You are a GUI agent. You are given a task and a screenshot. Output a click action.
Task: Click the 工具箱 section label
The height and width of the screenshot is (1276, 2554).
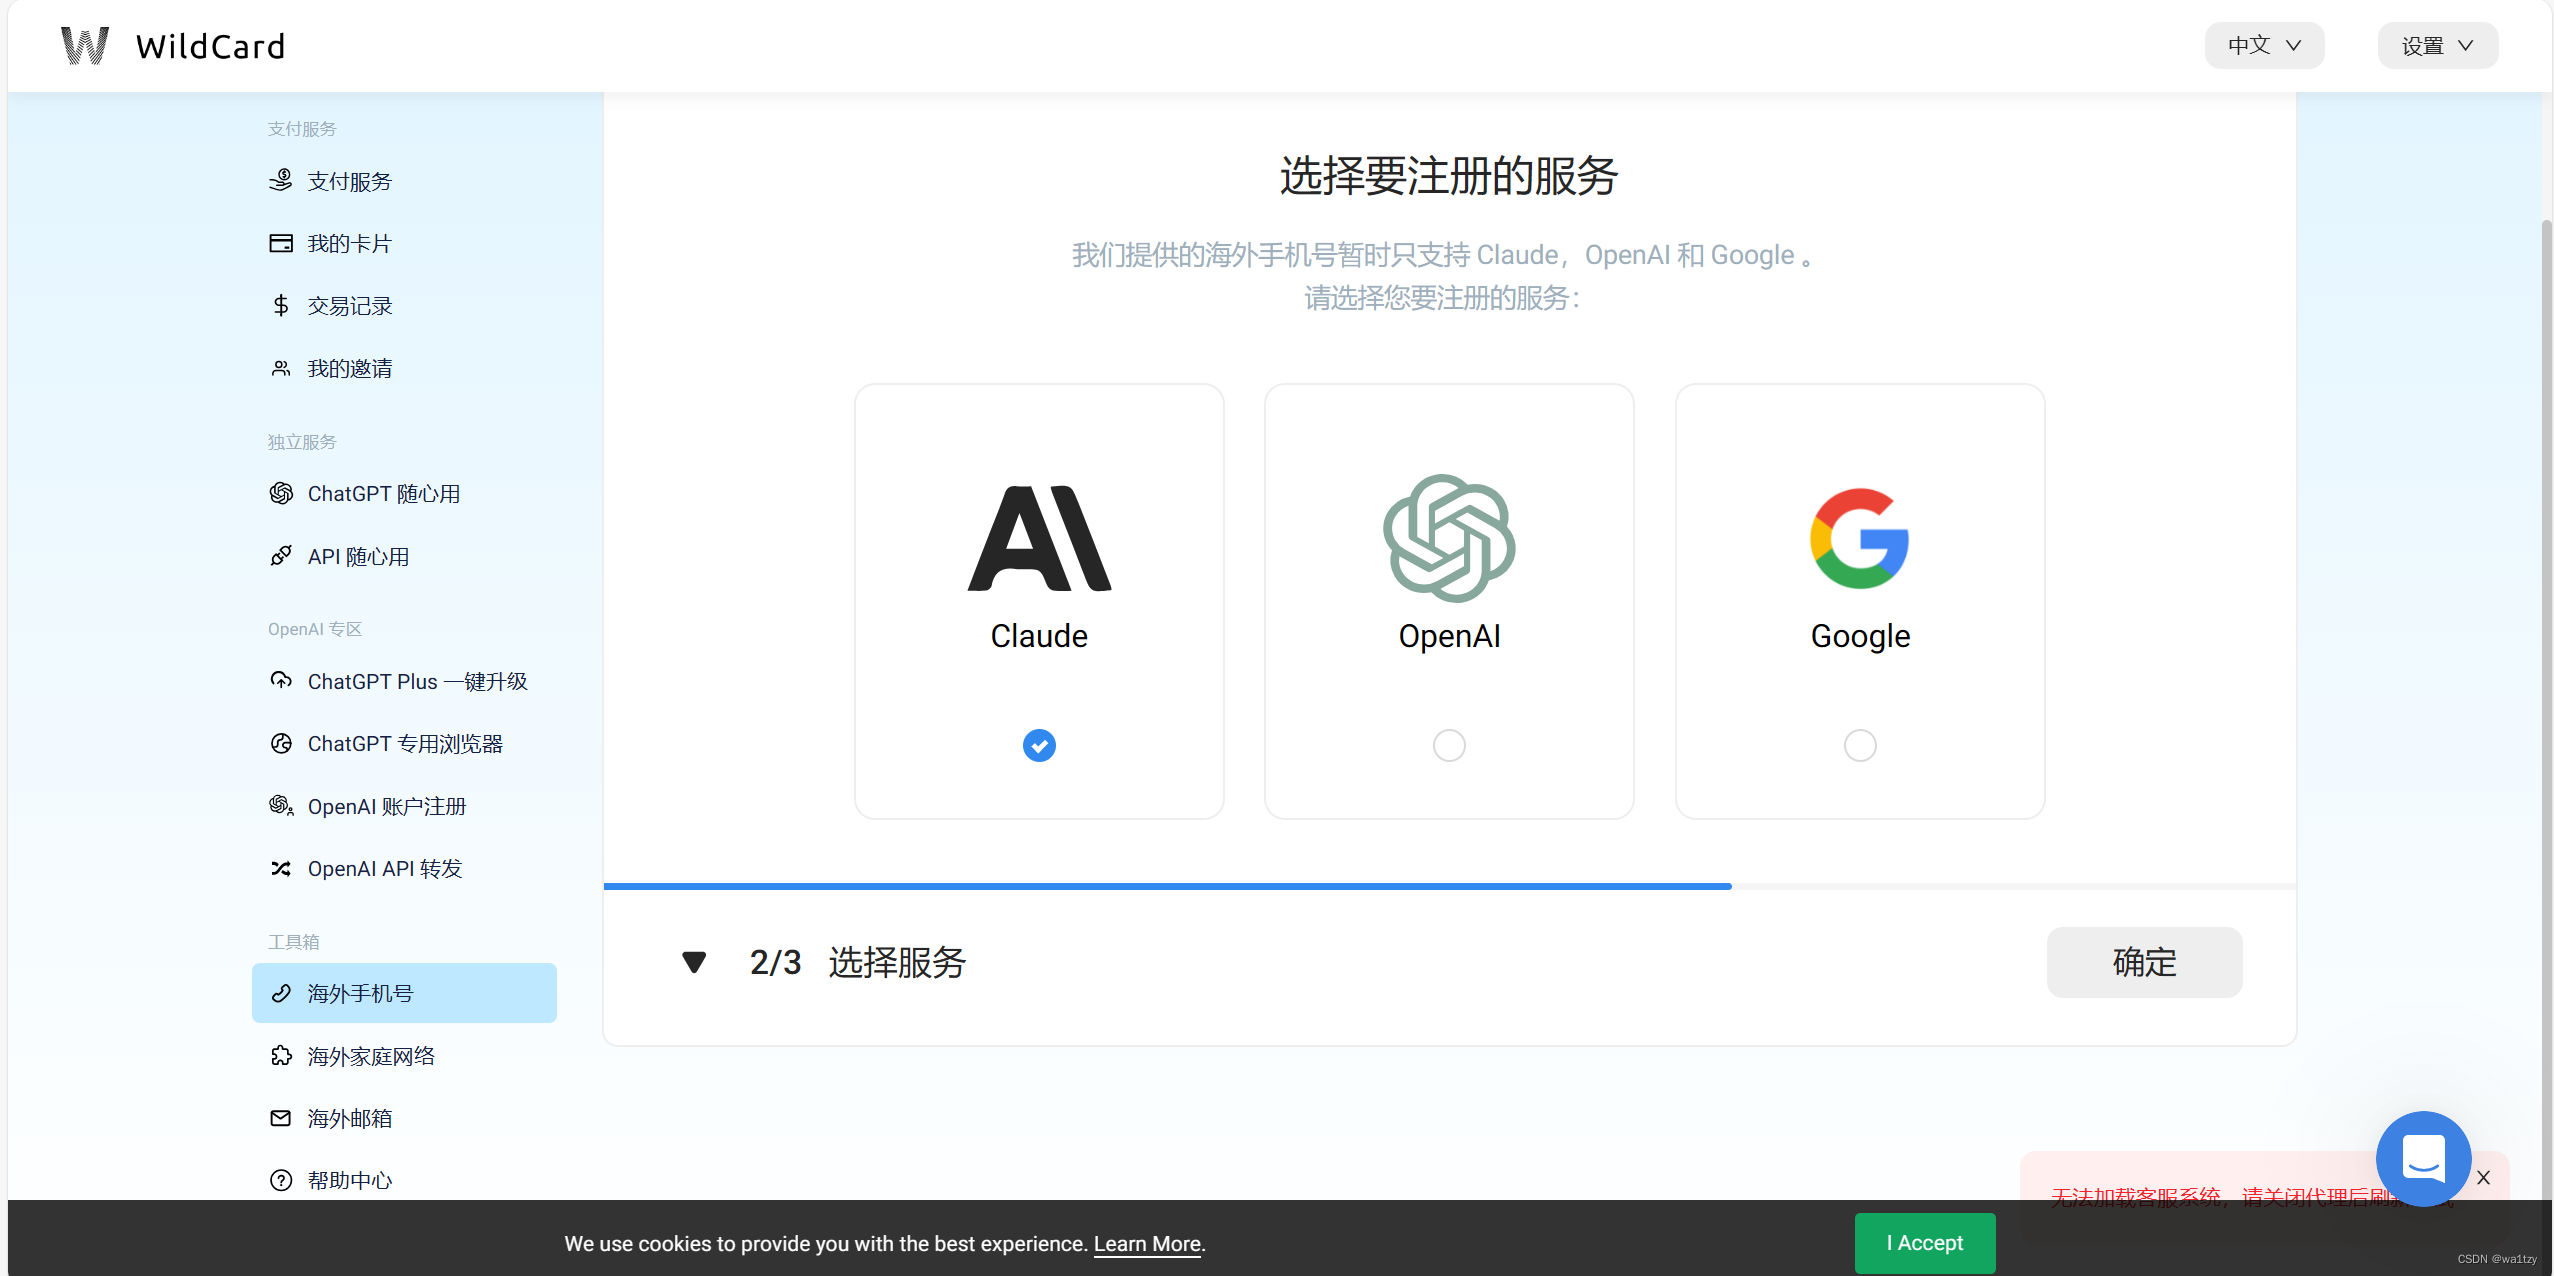click(294, 942)
